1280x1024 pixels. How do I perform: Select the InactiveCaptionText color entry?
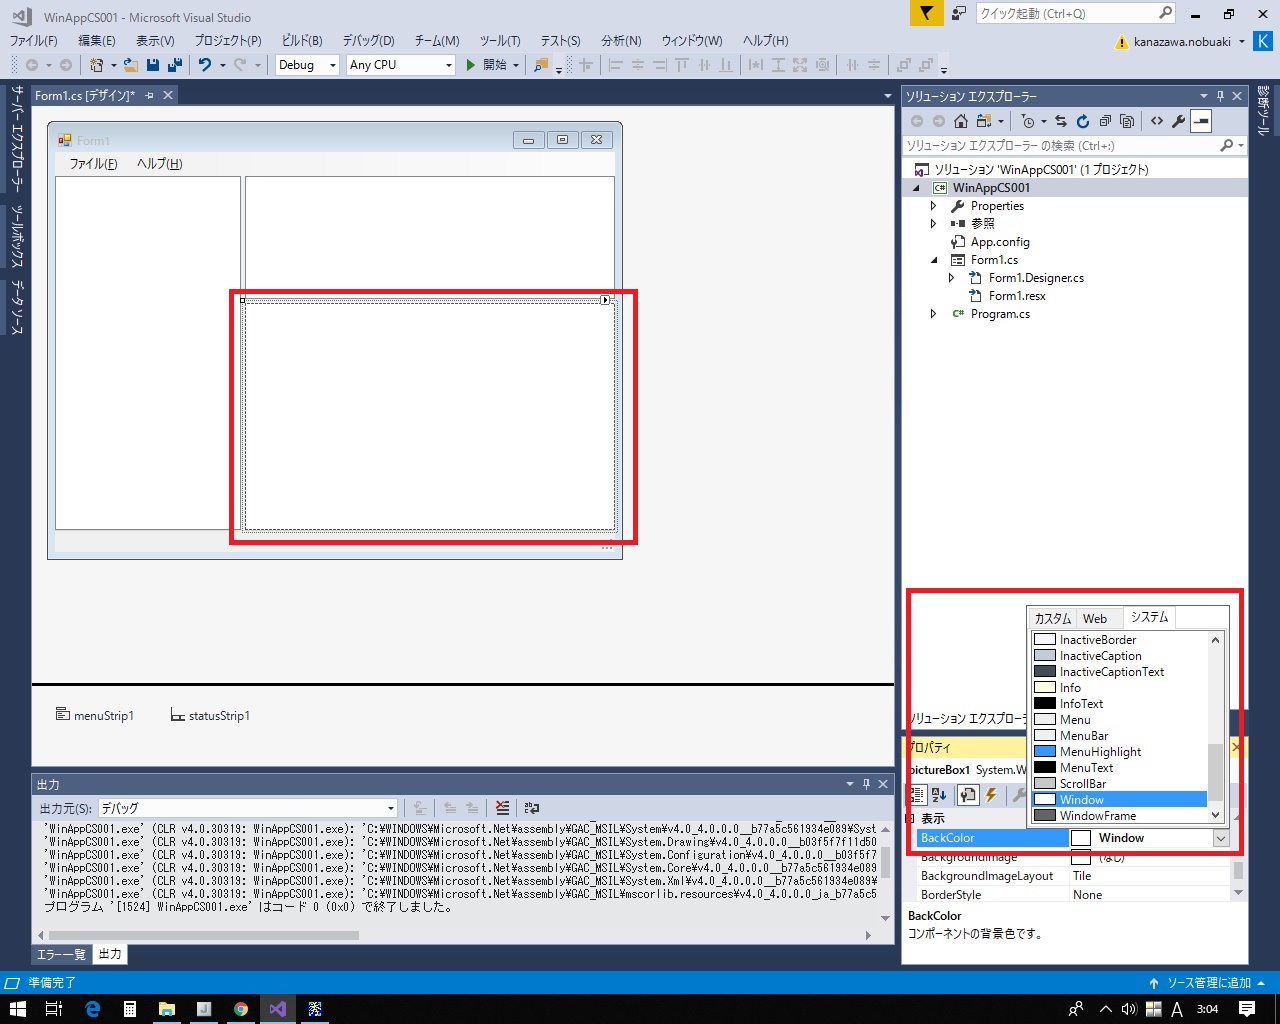[x=1120, y=672]
